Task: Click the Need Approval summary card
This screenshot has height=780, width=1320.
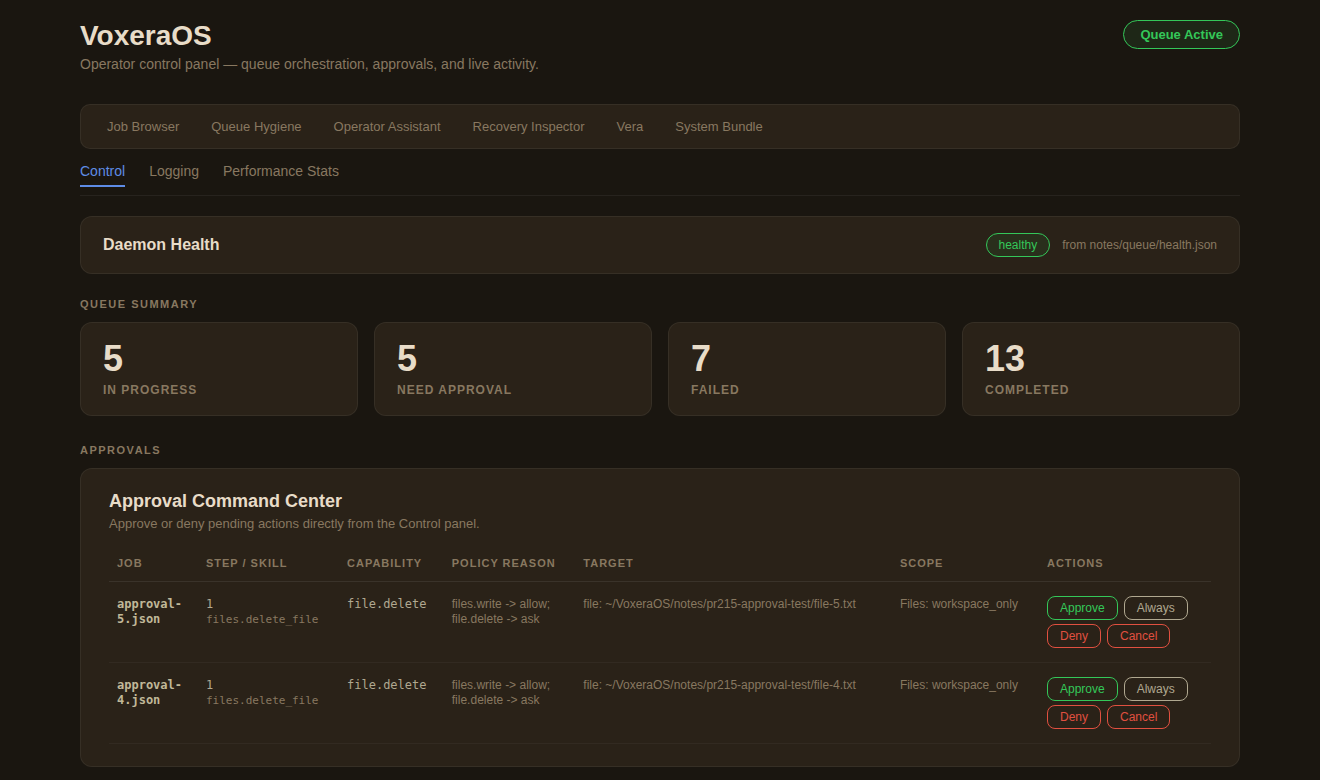Action: tap(513, 369)
